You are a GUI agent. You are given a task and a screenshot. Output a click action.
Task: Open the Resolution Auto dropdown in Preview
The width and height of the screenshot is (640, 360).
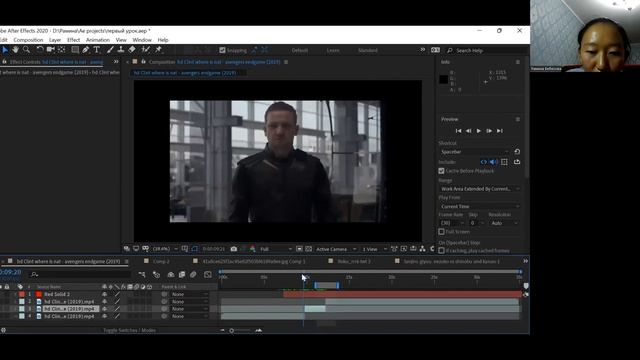[x=504, y=223]
